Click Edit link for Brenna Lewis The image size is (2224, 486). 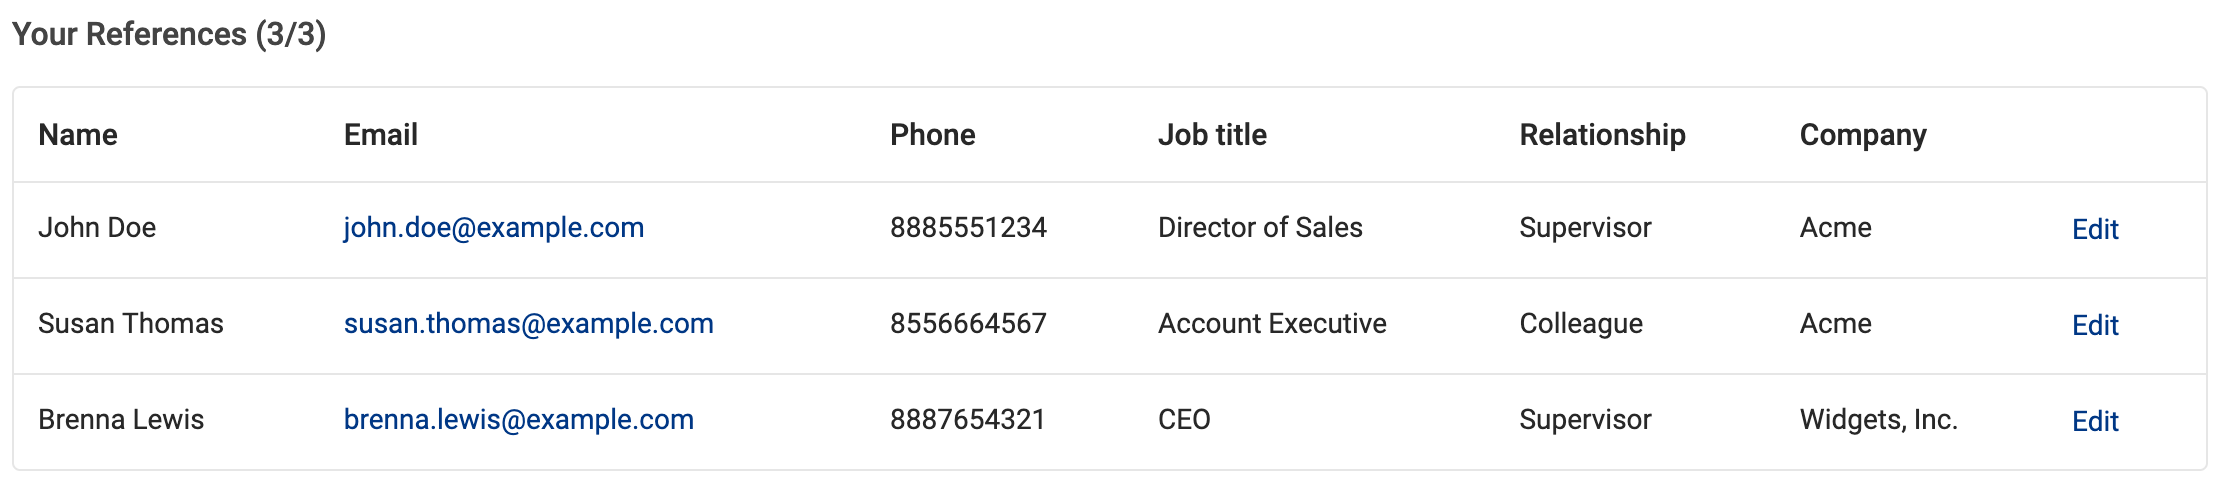click(x=2095, y=421)
